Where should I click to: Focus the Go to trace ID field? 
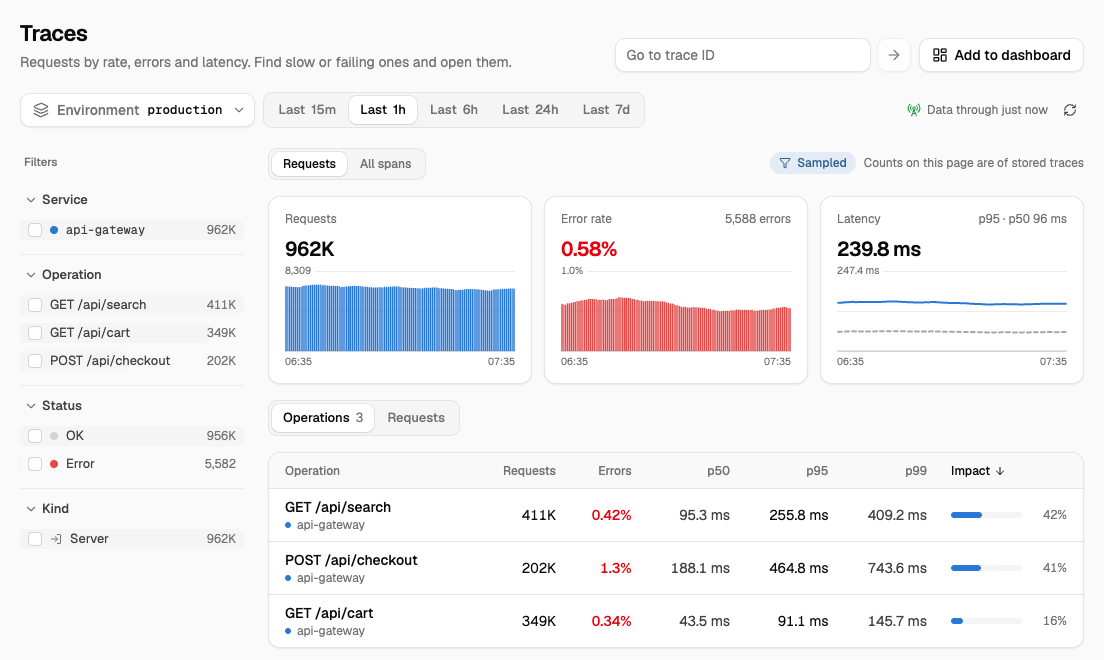click(743, 55)
